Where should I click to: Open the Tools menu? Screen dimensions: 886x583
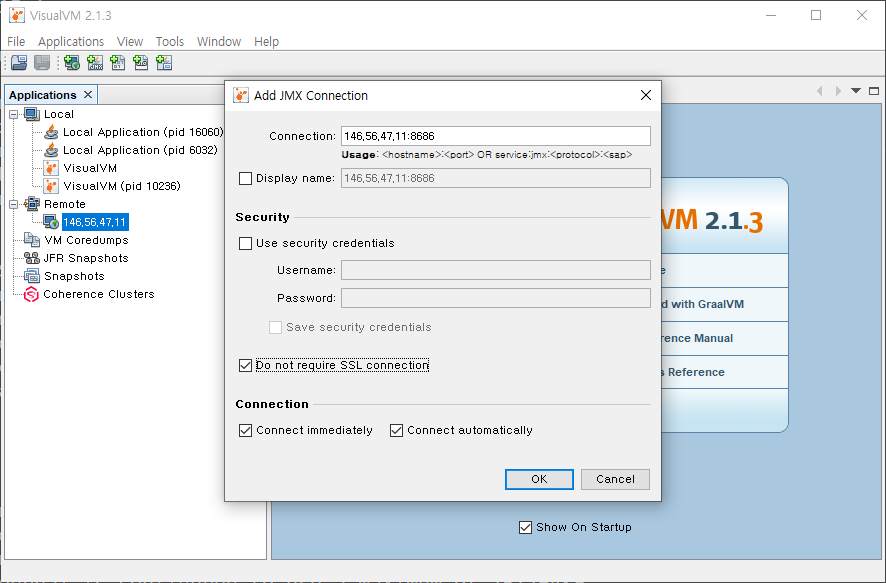[170, 42]
